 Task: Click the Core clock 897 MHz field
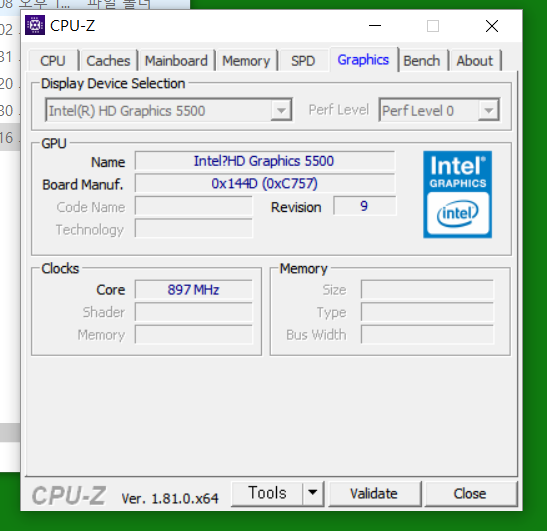pos(193,289)
